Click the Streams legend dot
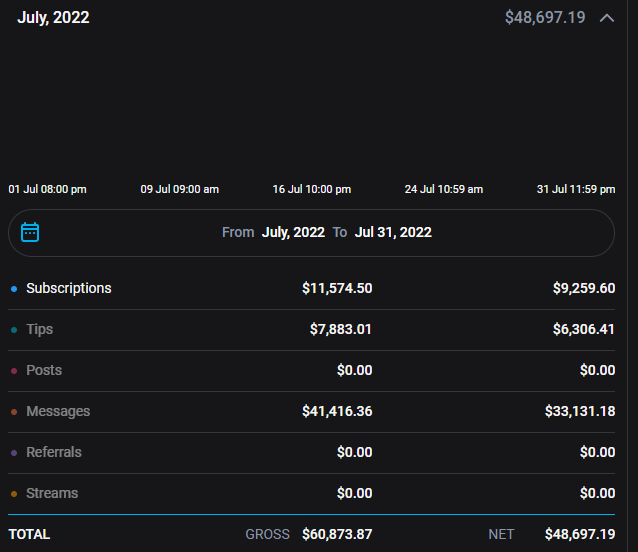This screenshot has height=552, width=638. coord(14,494)
